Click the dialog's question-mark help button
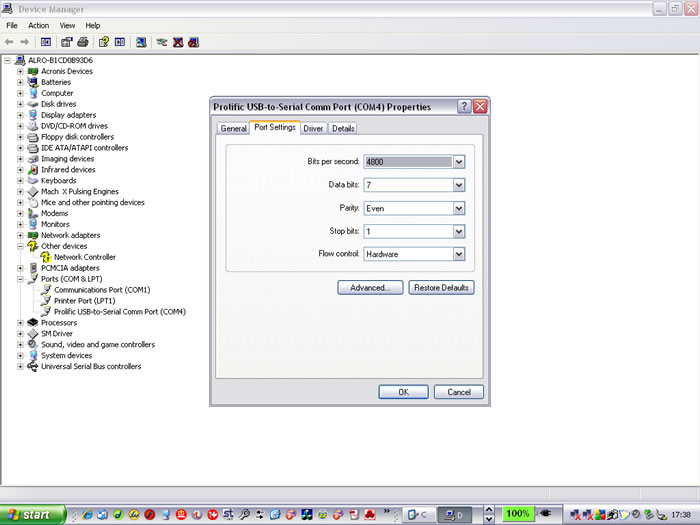The image size is (700, 525). (464, 106)
